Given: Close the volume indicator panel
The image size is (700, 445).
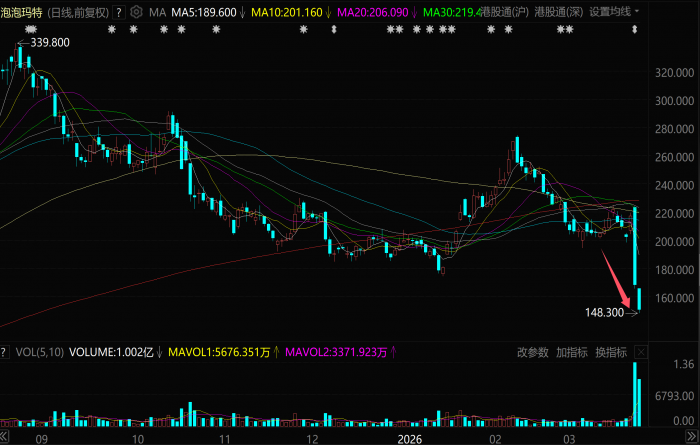Looking at the screenshot, I should point(641,352).
